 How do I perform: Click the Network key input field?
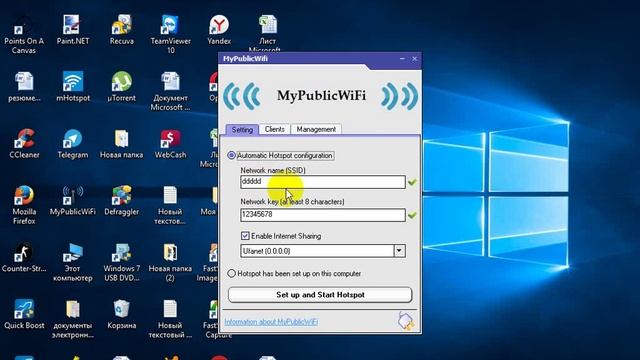point(322,215)
